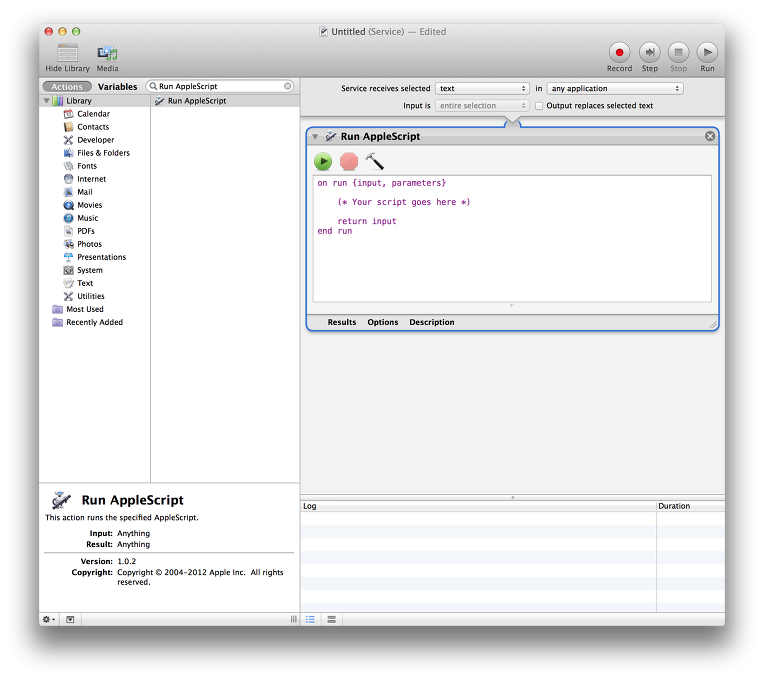Open the gear action menu

click(x=49, y=619)
